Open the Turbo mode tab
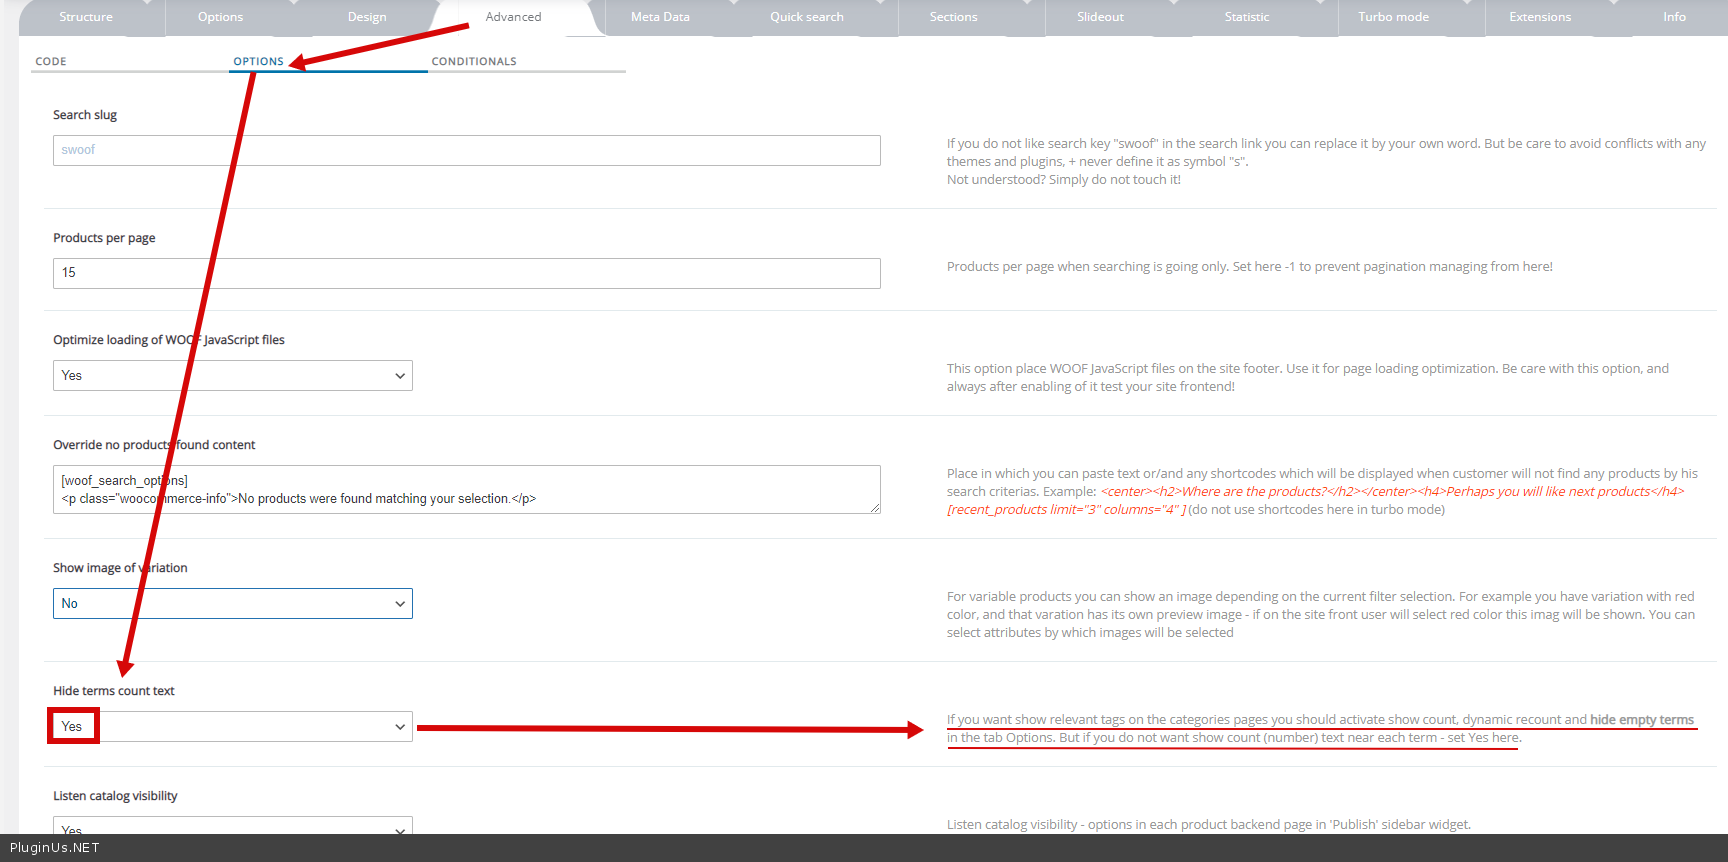 pos(1393,17)
